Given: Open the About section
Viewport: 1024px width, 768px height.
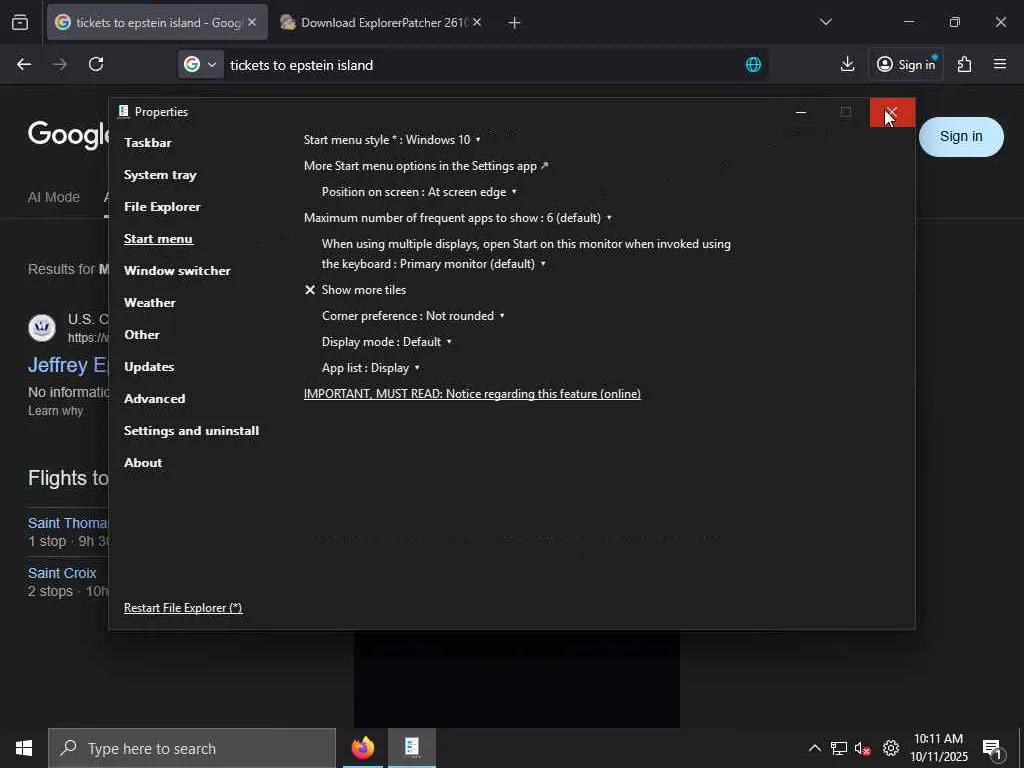Looking at the screenshot, I should coord(143,463).
